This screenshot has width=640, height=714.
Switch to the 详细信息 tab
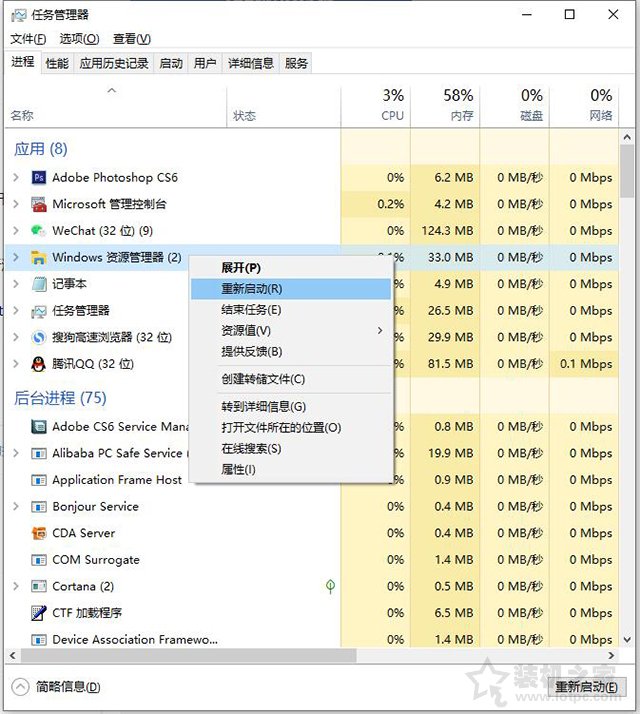pyautogui.click(x=251, y=63)
